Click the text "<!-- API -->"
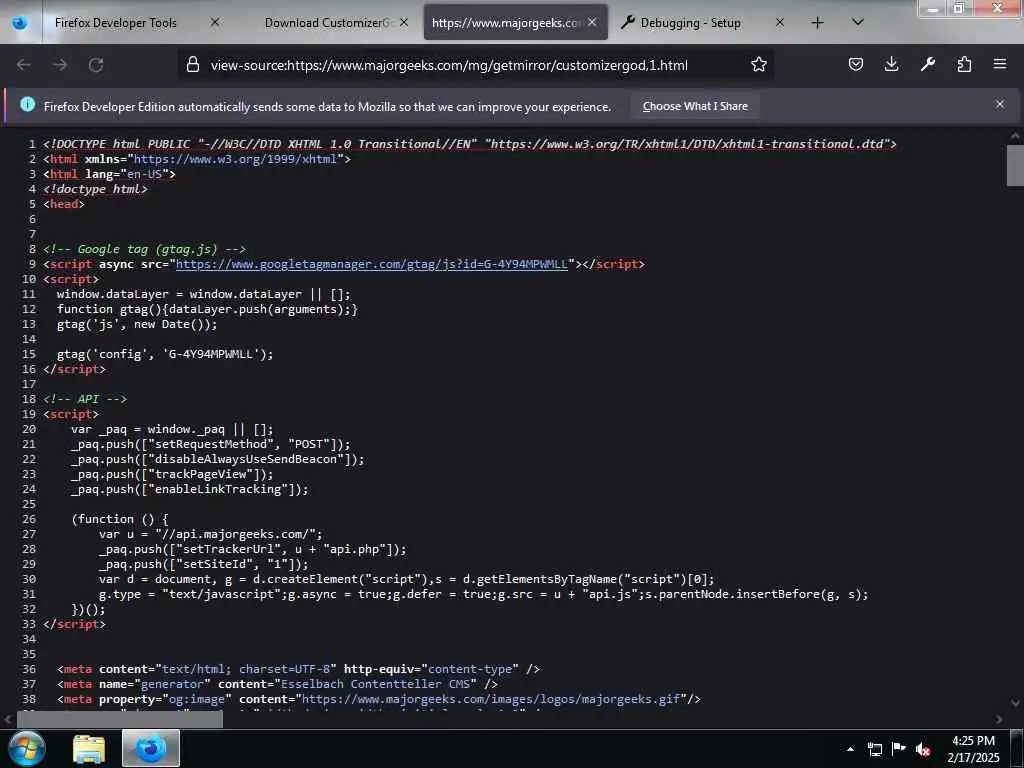This screenshot has height=768, width=1024. 85,399
